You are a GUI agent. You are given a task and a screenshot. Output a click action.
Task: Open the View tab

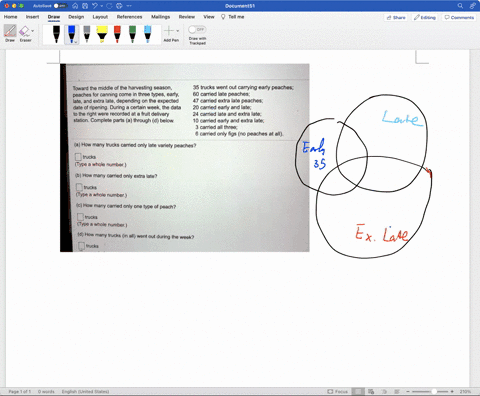pos(209,17)
